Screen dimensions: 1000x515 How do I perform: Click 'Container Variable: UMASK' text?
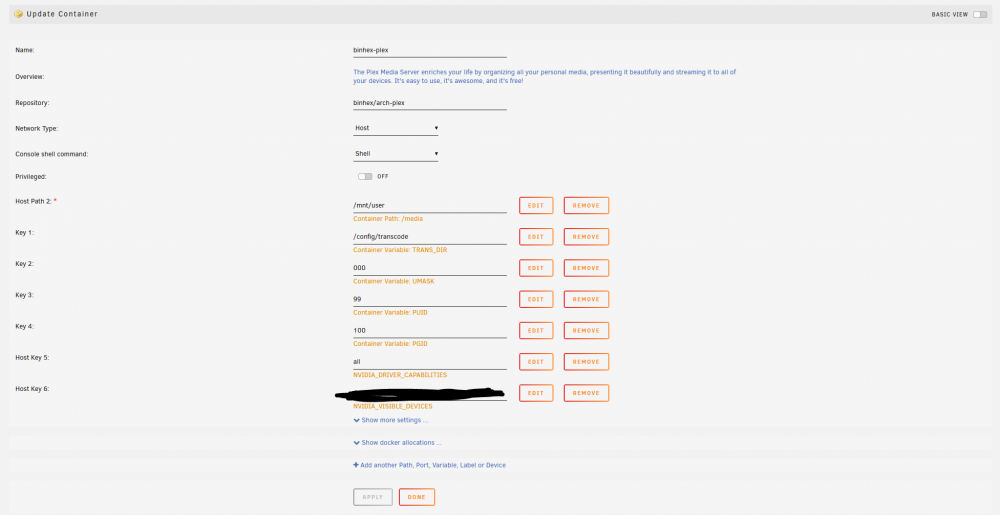(393, 281)
